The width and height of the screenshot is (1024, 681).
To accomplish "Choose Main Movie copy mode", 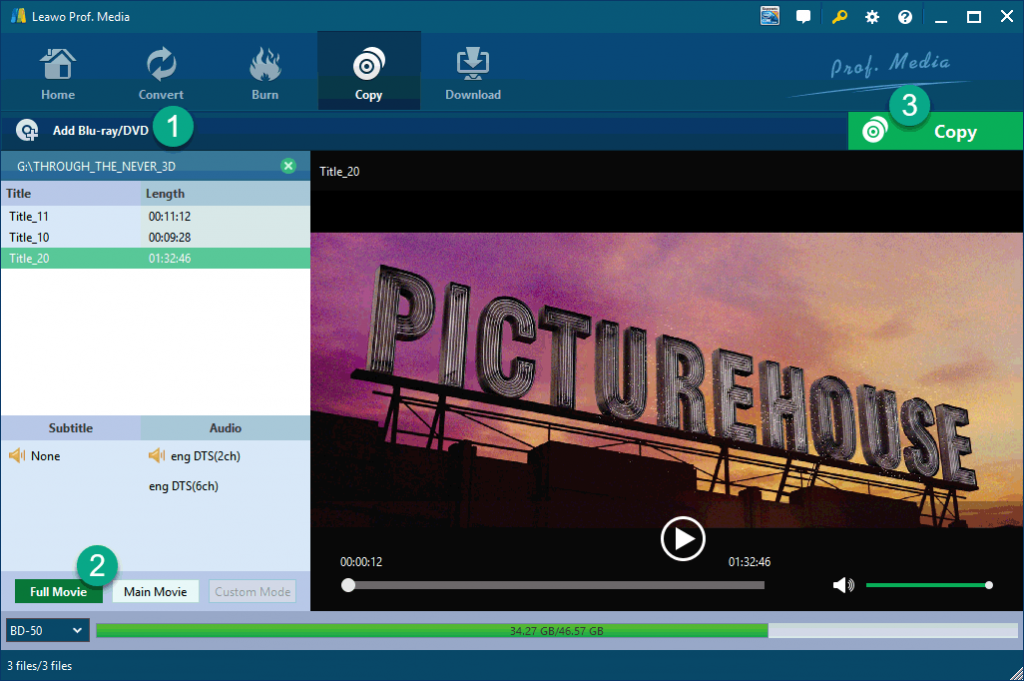I will [155, 592].
